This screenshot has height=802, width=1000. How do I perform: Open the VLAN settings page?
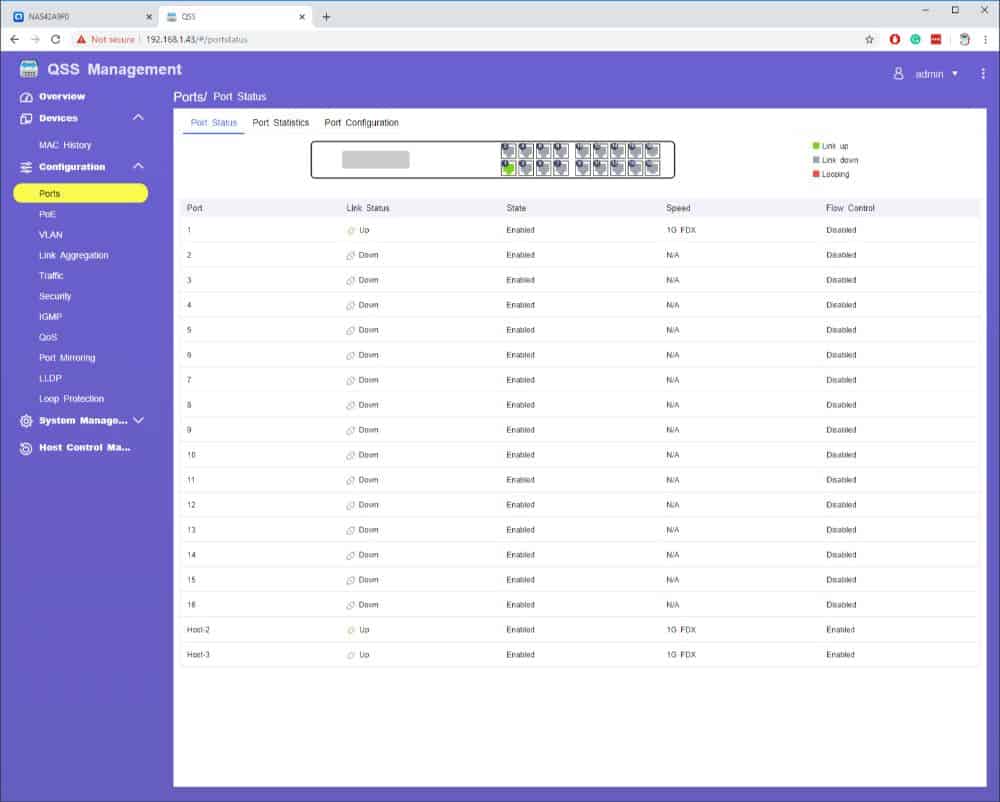(x=51, y=235)
